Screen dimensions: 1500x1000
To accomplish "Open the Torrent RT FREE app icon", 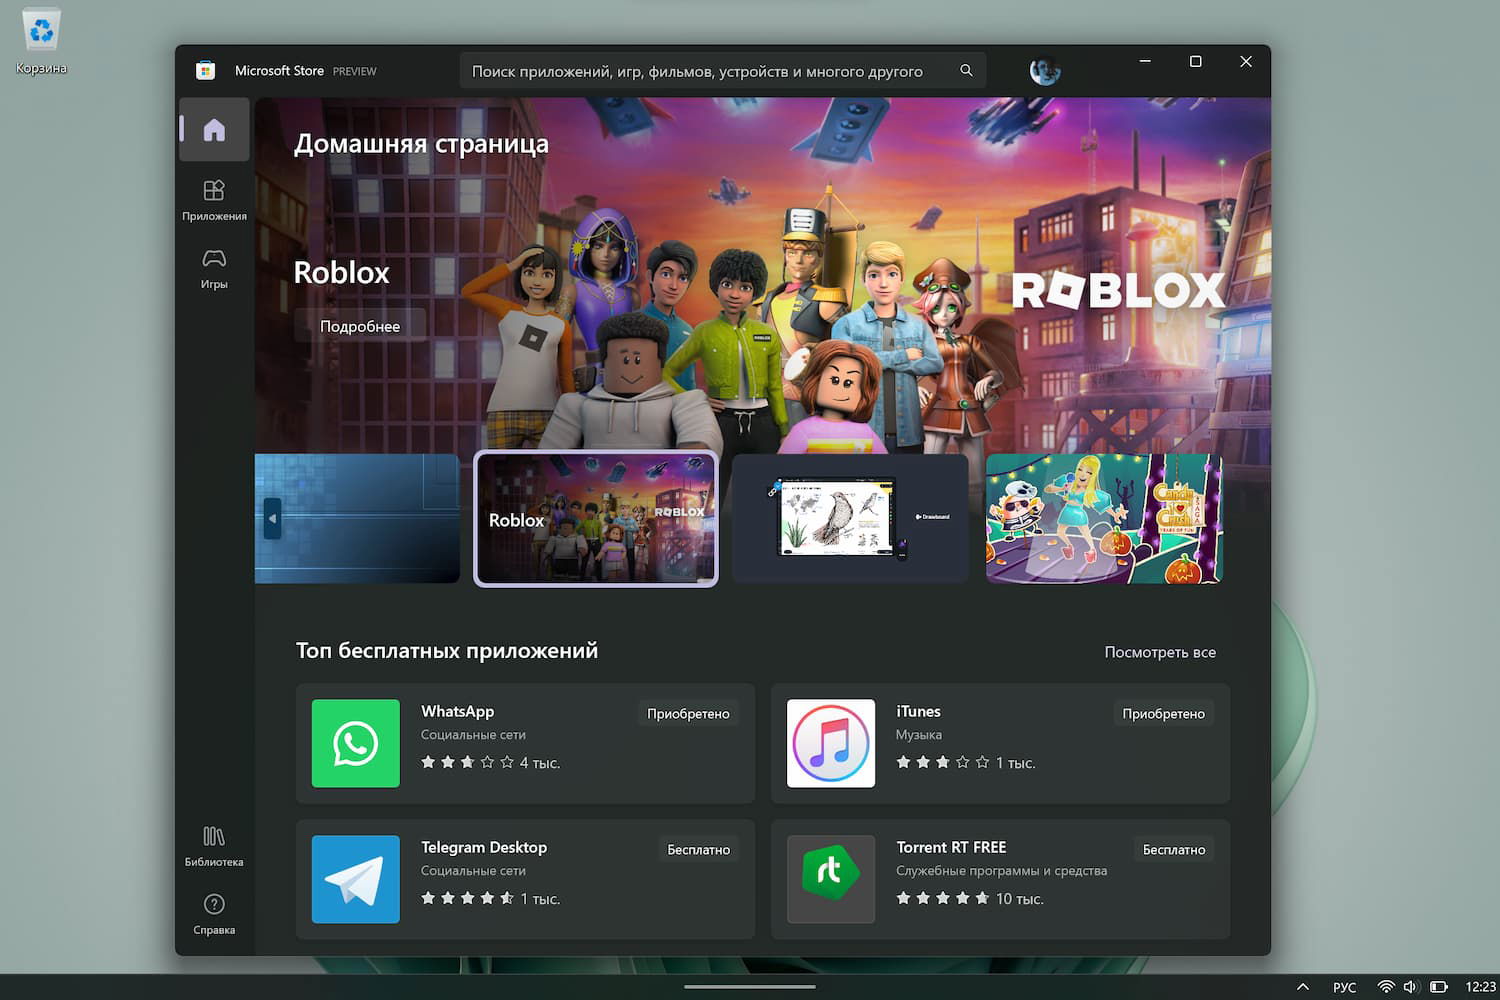I will [831, 879].
